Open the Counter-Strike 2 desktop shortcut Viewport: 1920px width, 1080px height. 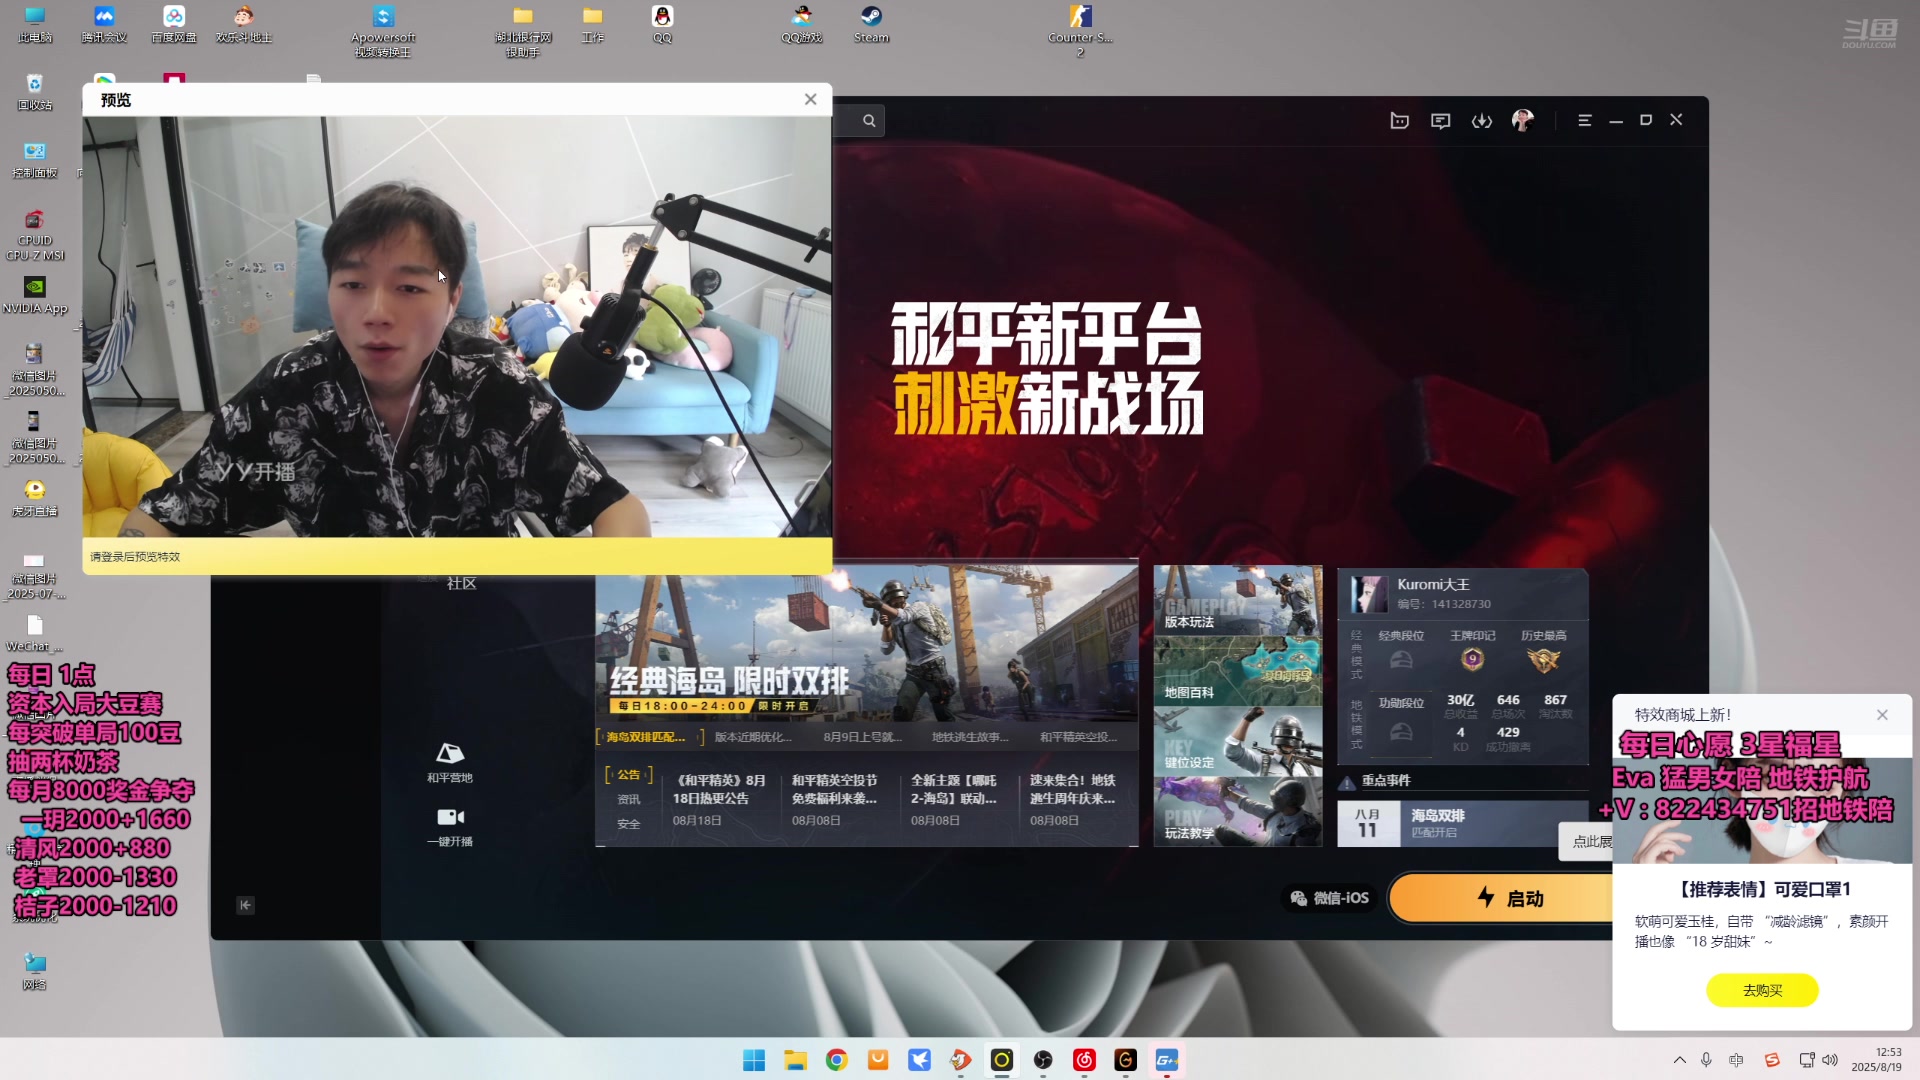(1080, 31)
